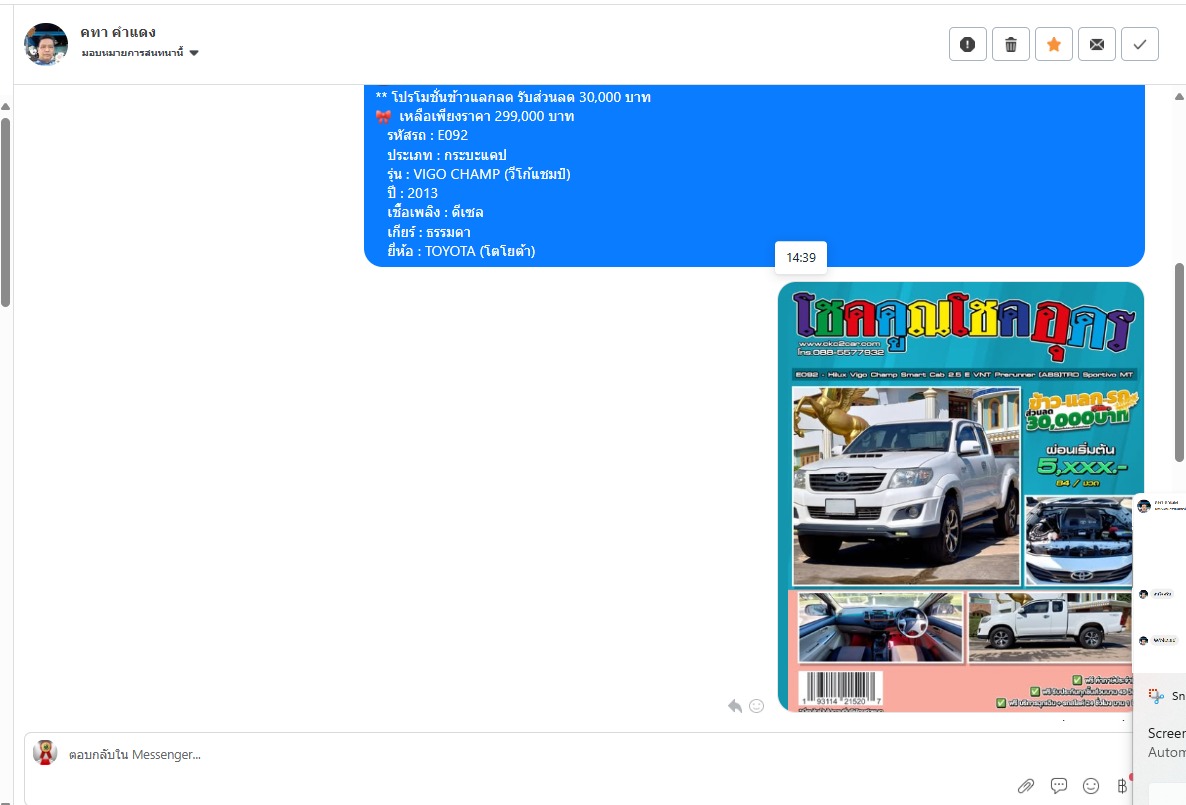Click the left panel scroll up arrow
The height and width of the screenshot is (805, 1186).
click(5, 107)
